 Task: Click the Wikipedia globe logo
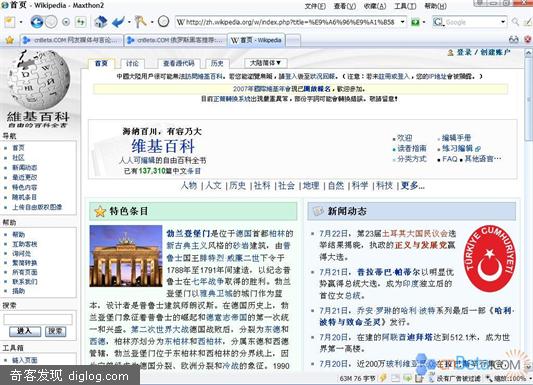click(39, 80)
